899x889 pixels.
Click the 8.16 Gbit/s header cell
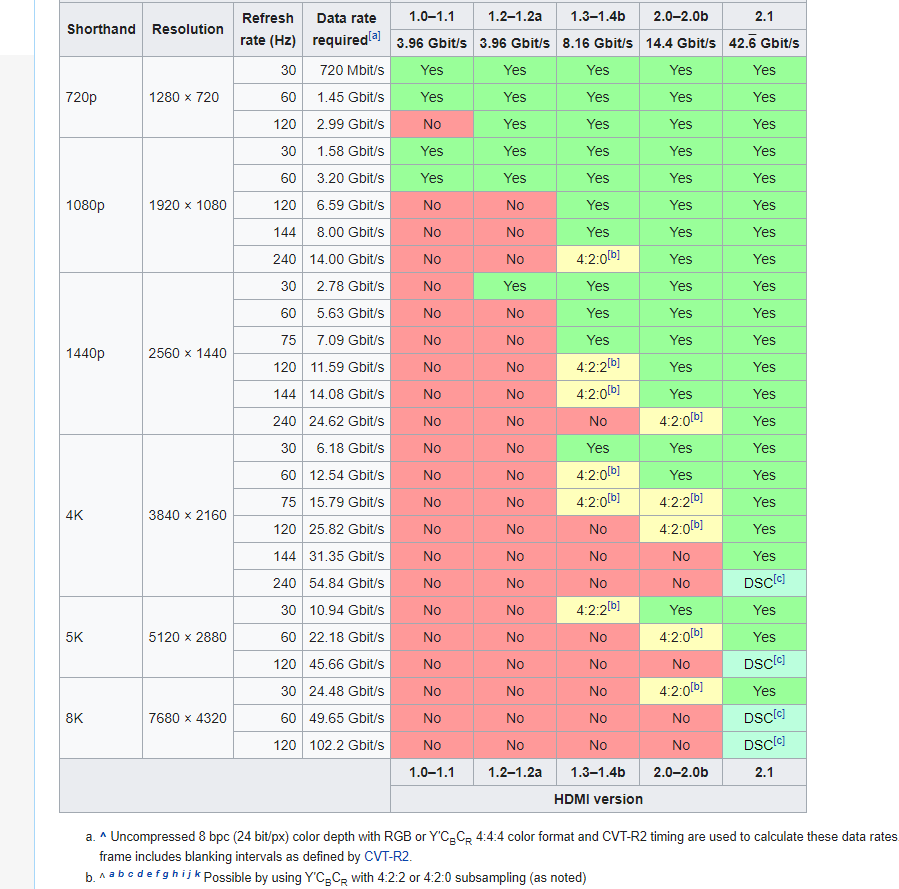[597, 43]
